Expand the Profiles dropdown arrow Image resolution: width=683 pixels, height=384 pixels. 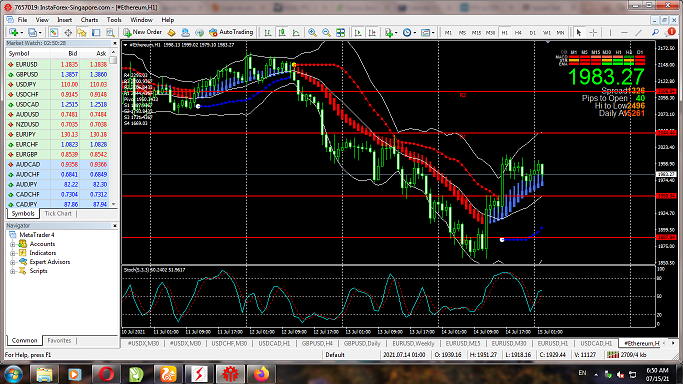click(x=40, y=33)
